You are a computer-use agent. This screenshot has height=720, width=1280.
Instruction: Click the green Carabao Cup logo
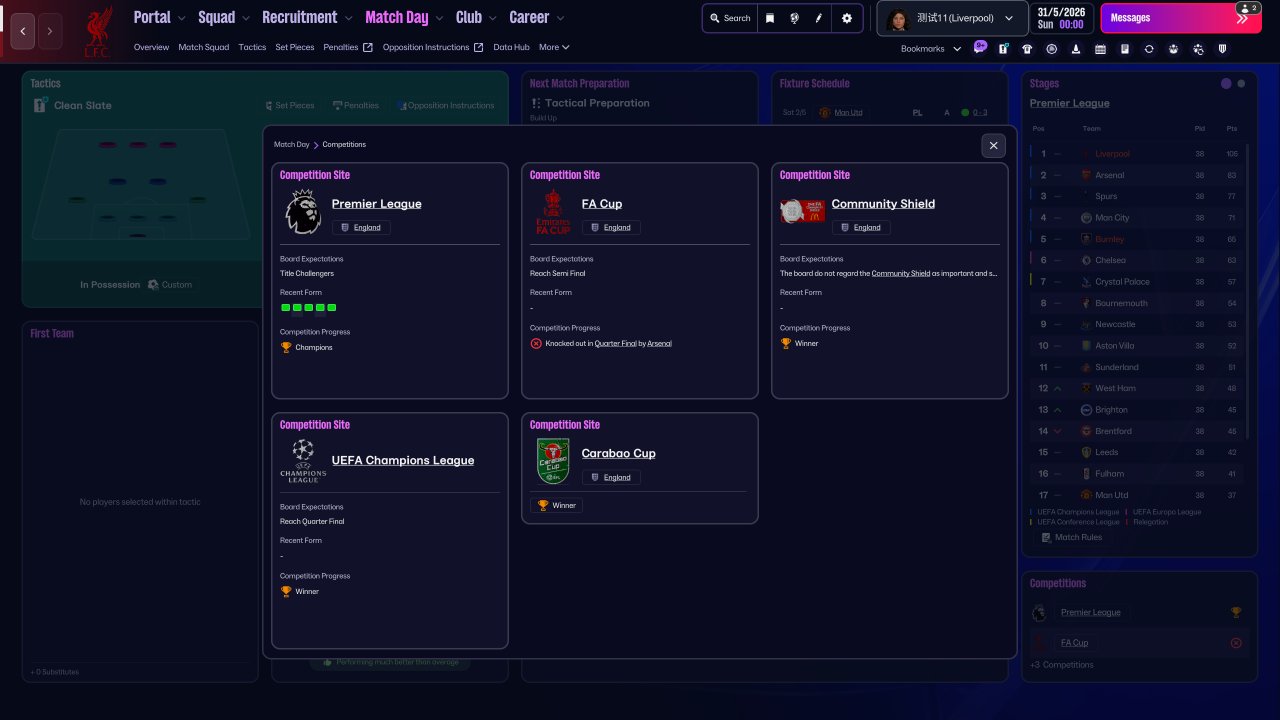point(553,461)
